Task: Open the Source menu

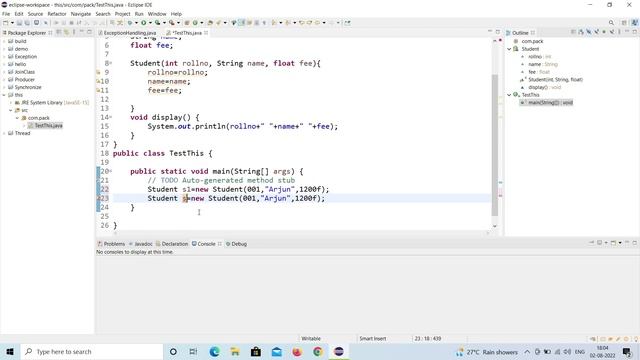Action: pos(35,14)
